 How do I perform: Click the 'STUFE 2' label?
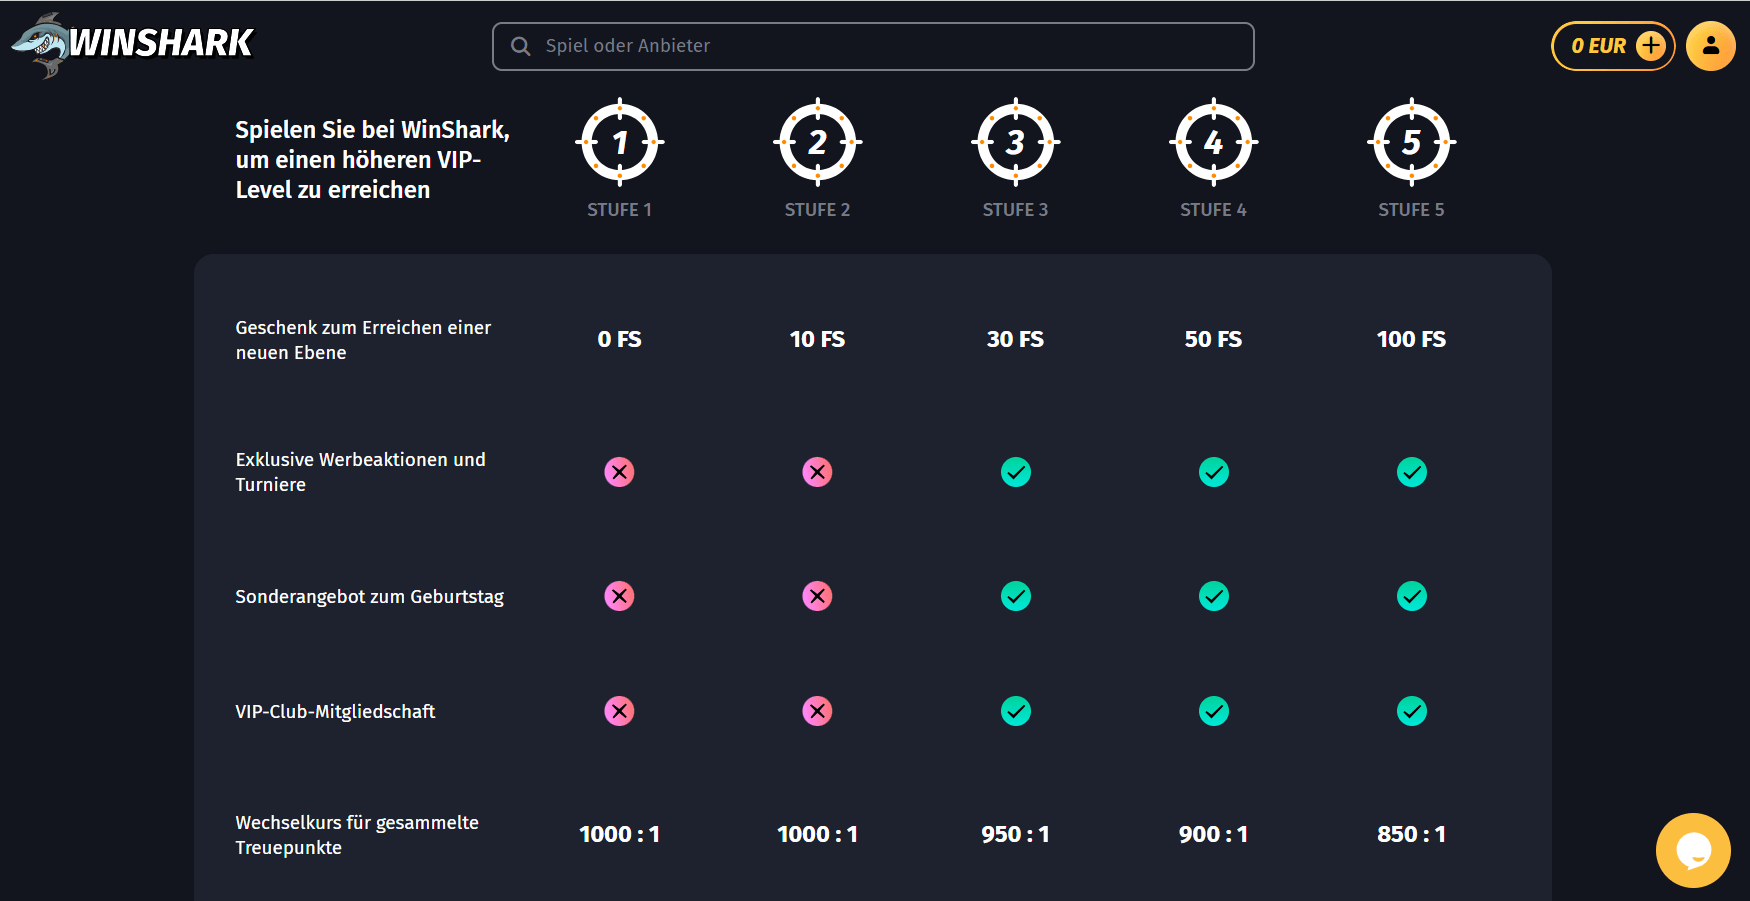818,210
